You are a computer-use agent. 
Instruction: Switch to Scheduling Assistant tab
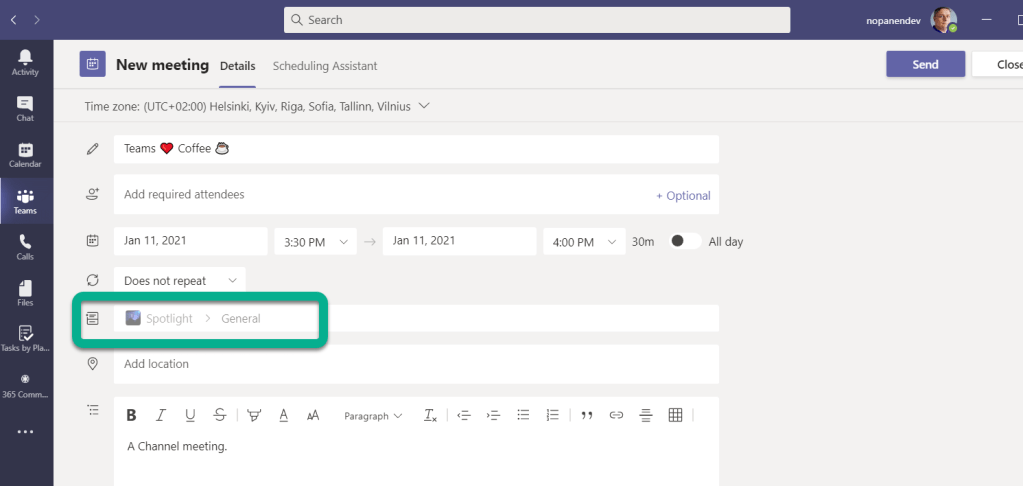325,66
